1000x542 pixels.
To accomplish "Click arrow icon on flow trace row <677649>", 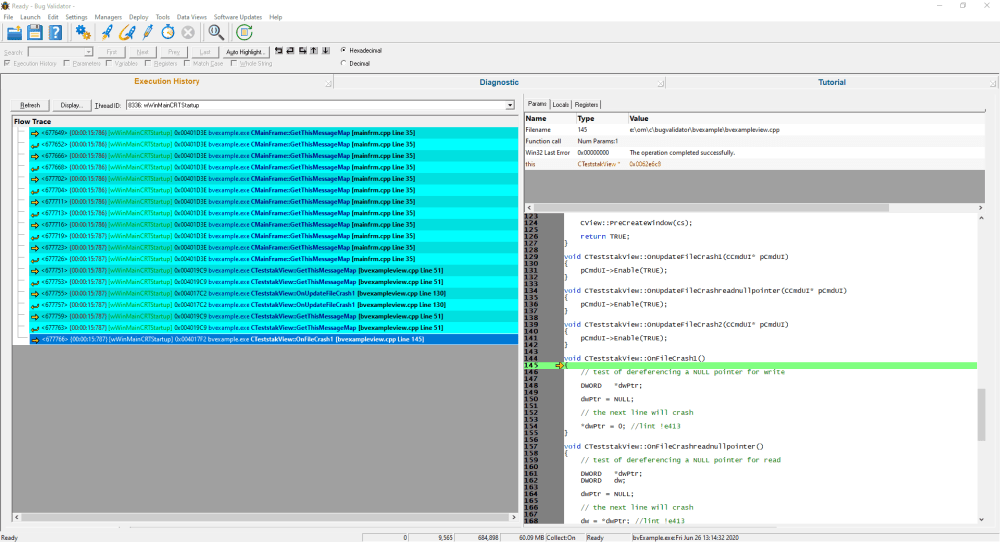I will click(35, 133).
